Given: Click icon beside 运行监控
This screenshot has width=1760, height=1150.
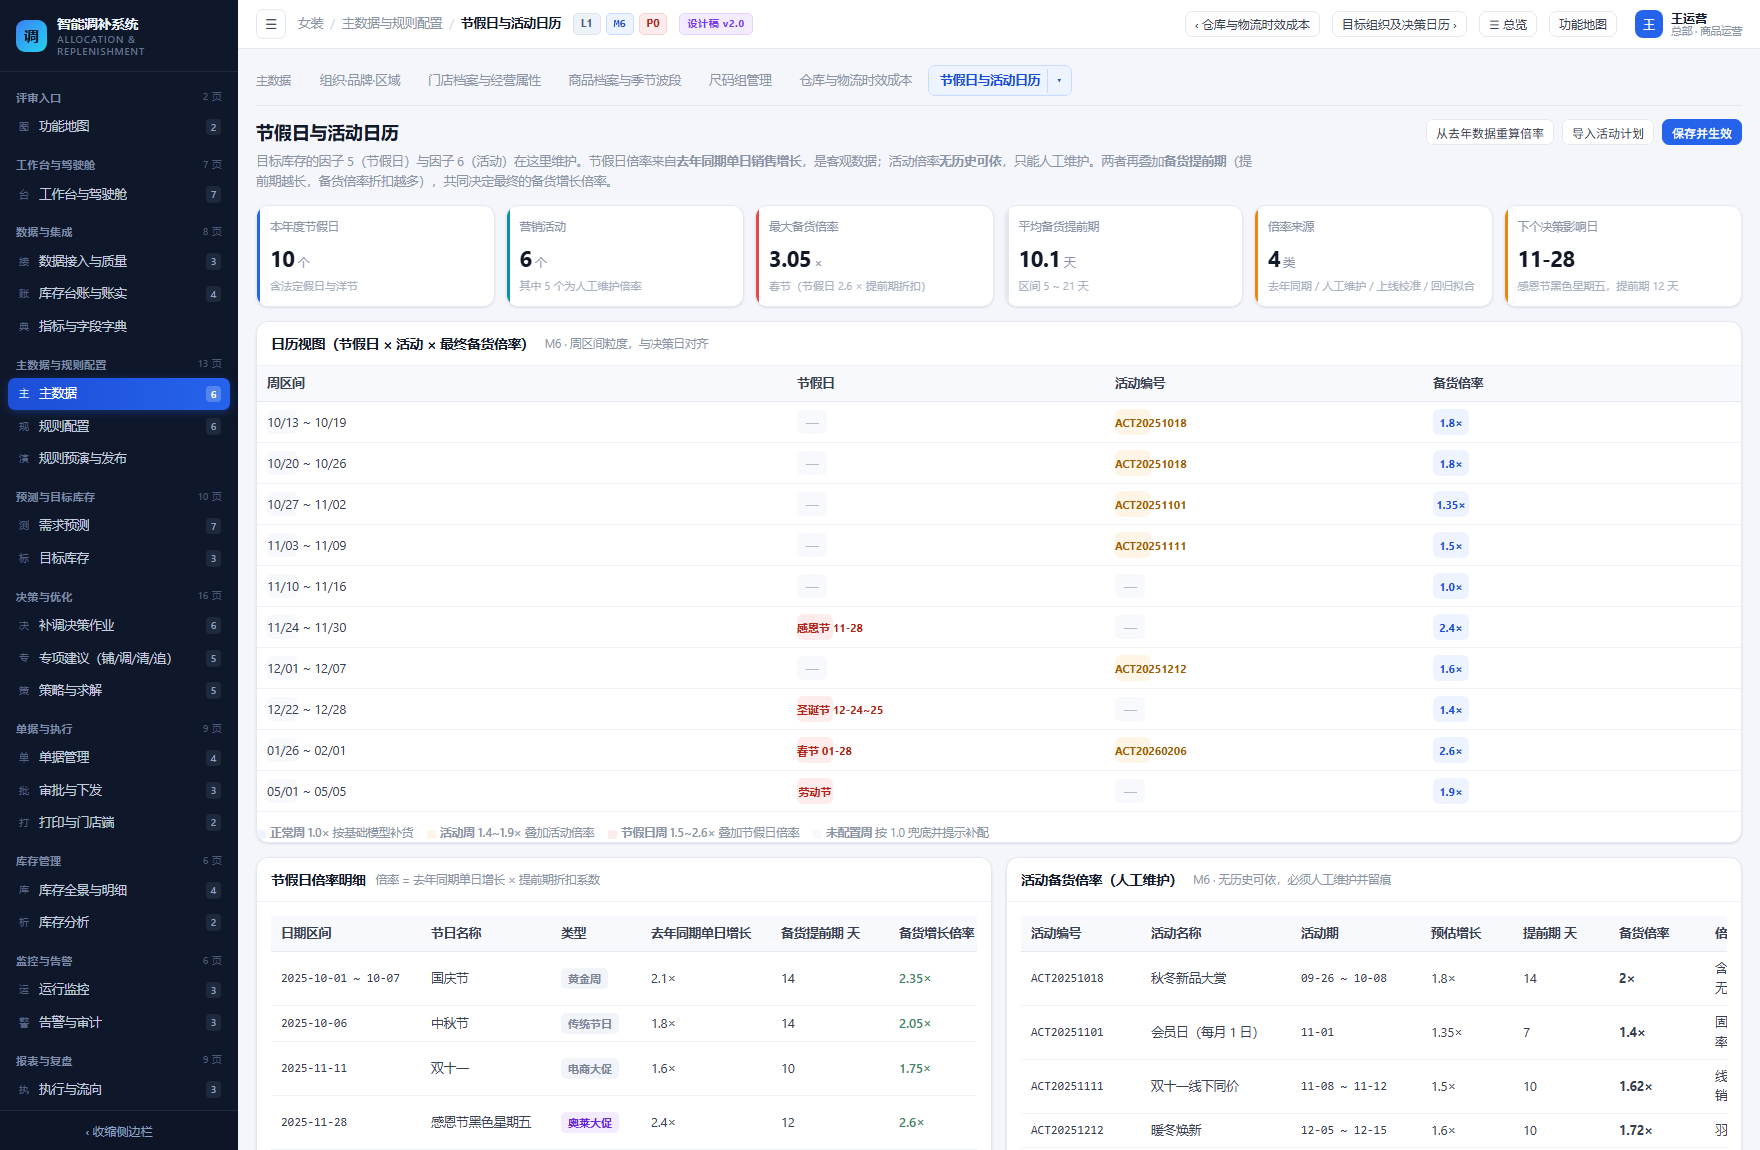Looking at the screenshot, I should (24, 990).
